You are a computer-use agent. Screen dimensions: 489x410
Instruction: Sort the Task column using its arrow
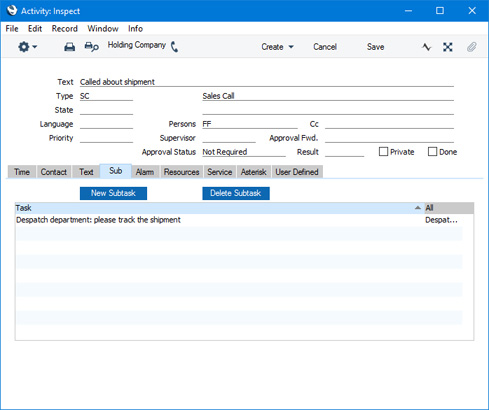(418, 208)
